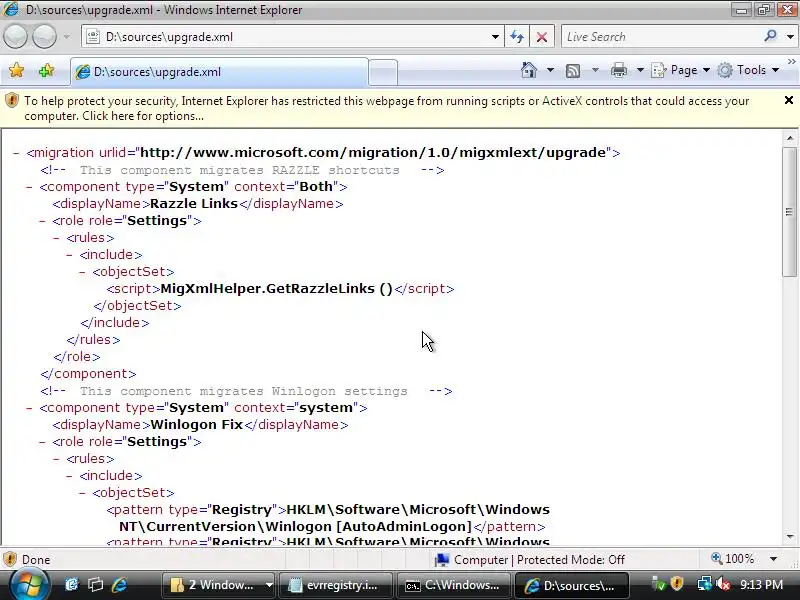The width and height of the screenshot is (800, 600).
Task: Click the Live Search input box
Action: click(x=661, y=37)
